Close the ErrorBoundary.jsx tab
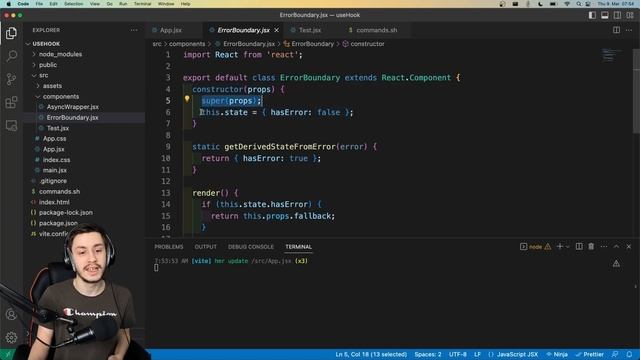The image size is (640, 360). tap(276, 30)
